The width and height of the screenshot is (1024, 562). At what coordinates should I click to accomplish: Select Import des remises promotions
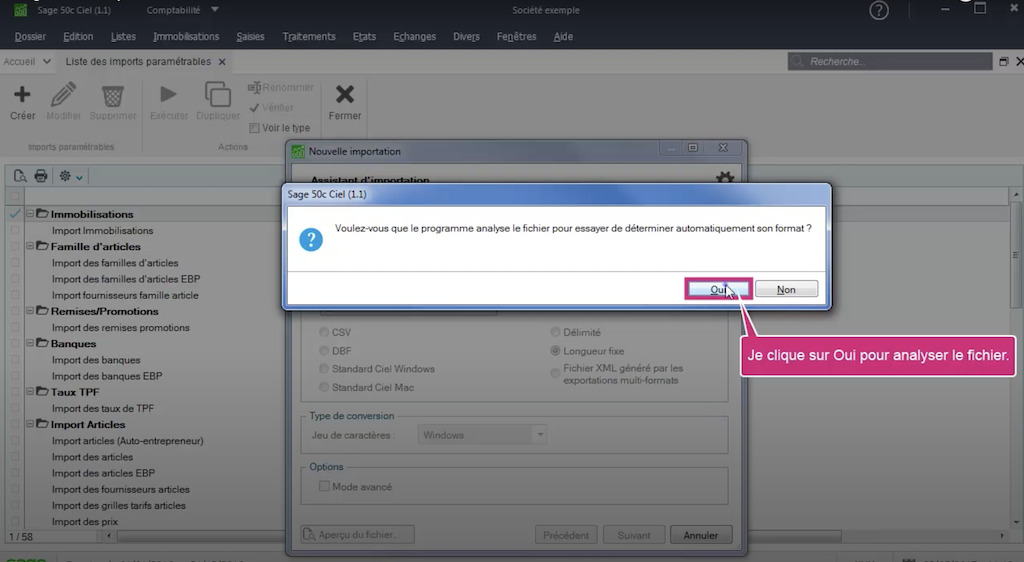(121, 328)
